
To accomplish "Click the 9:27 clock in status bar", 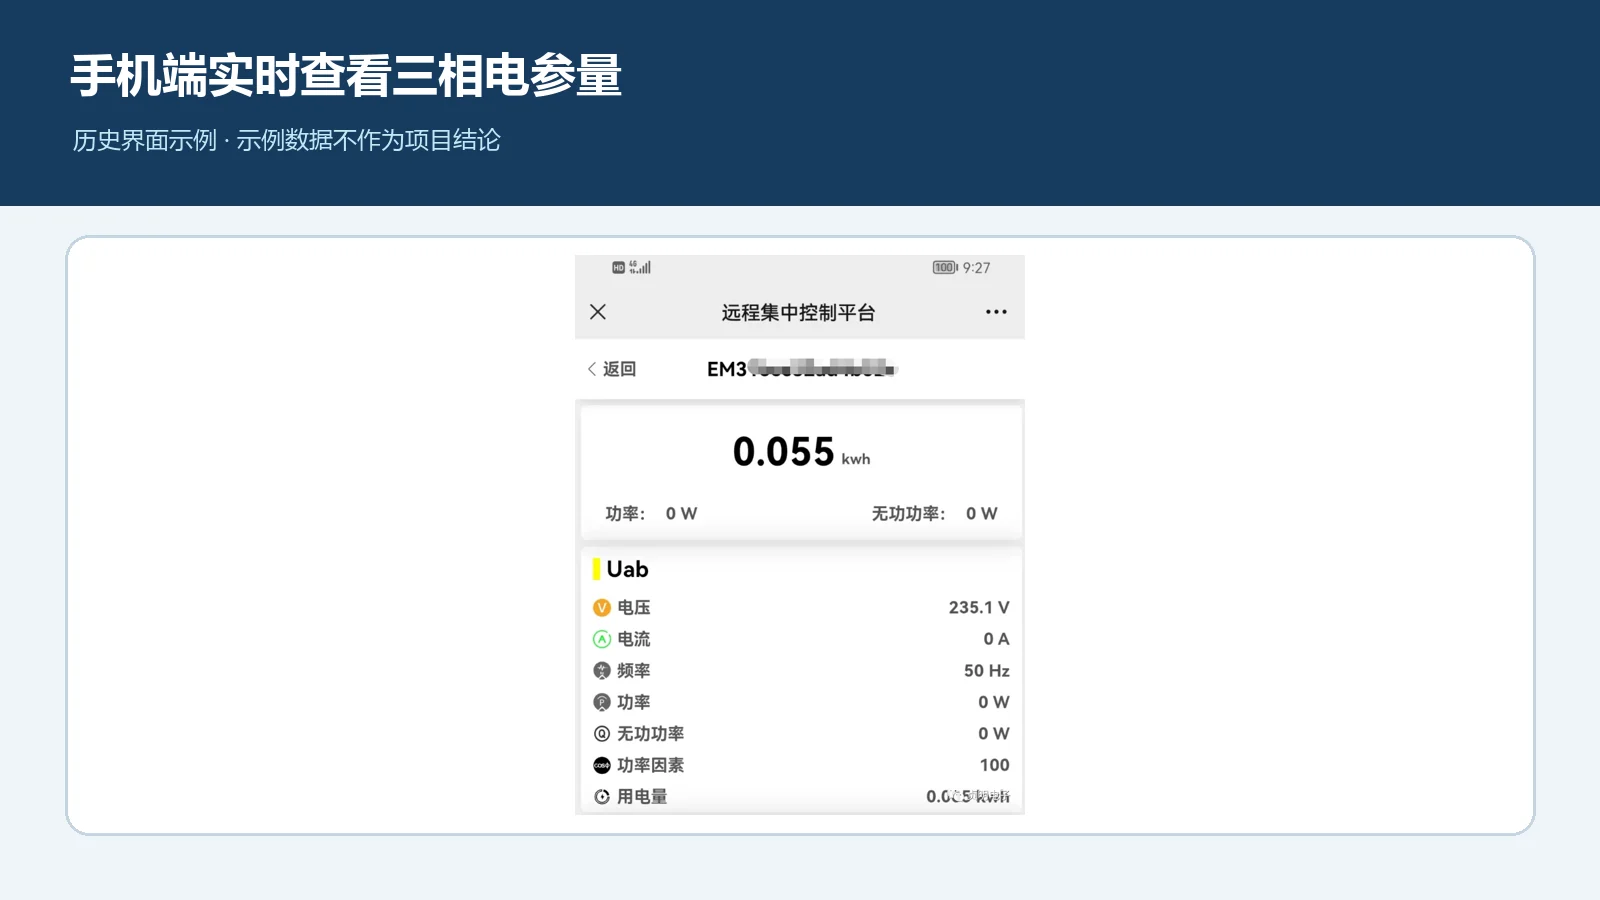I will pyautogui.click(x=976, y=268).
